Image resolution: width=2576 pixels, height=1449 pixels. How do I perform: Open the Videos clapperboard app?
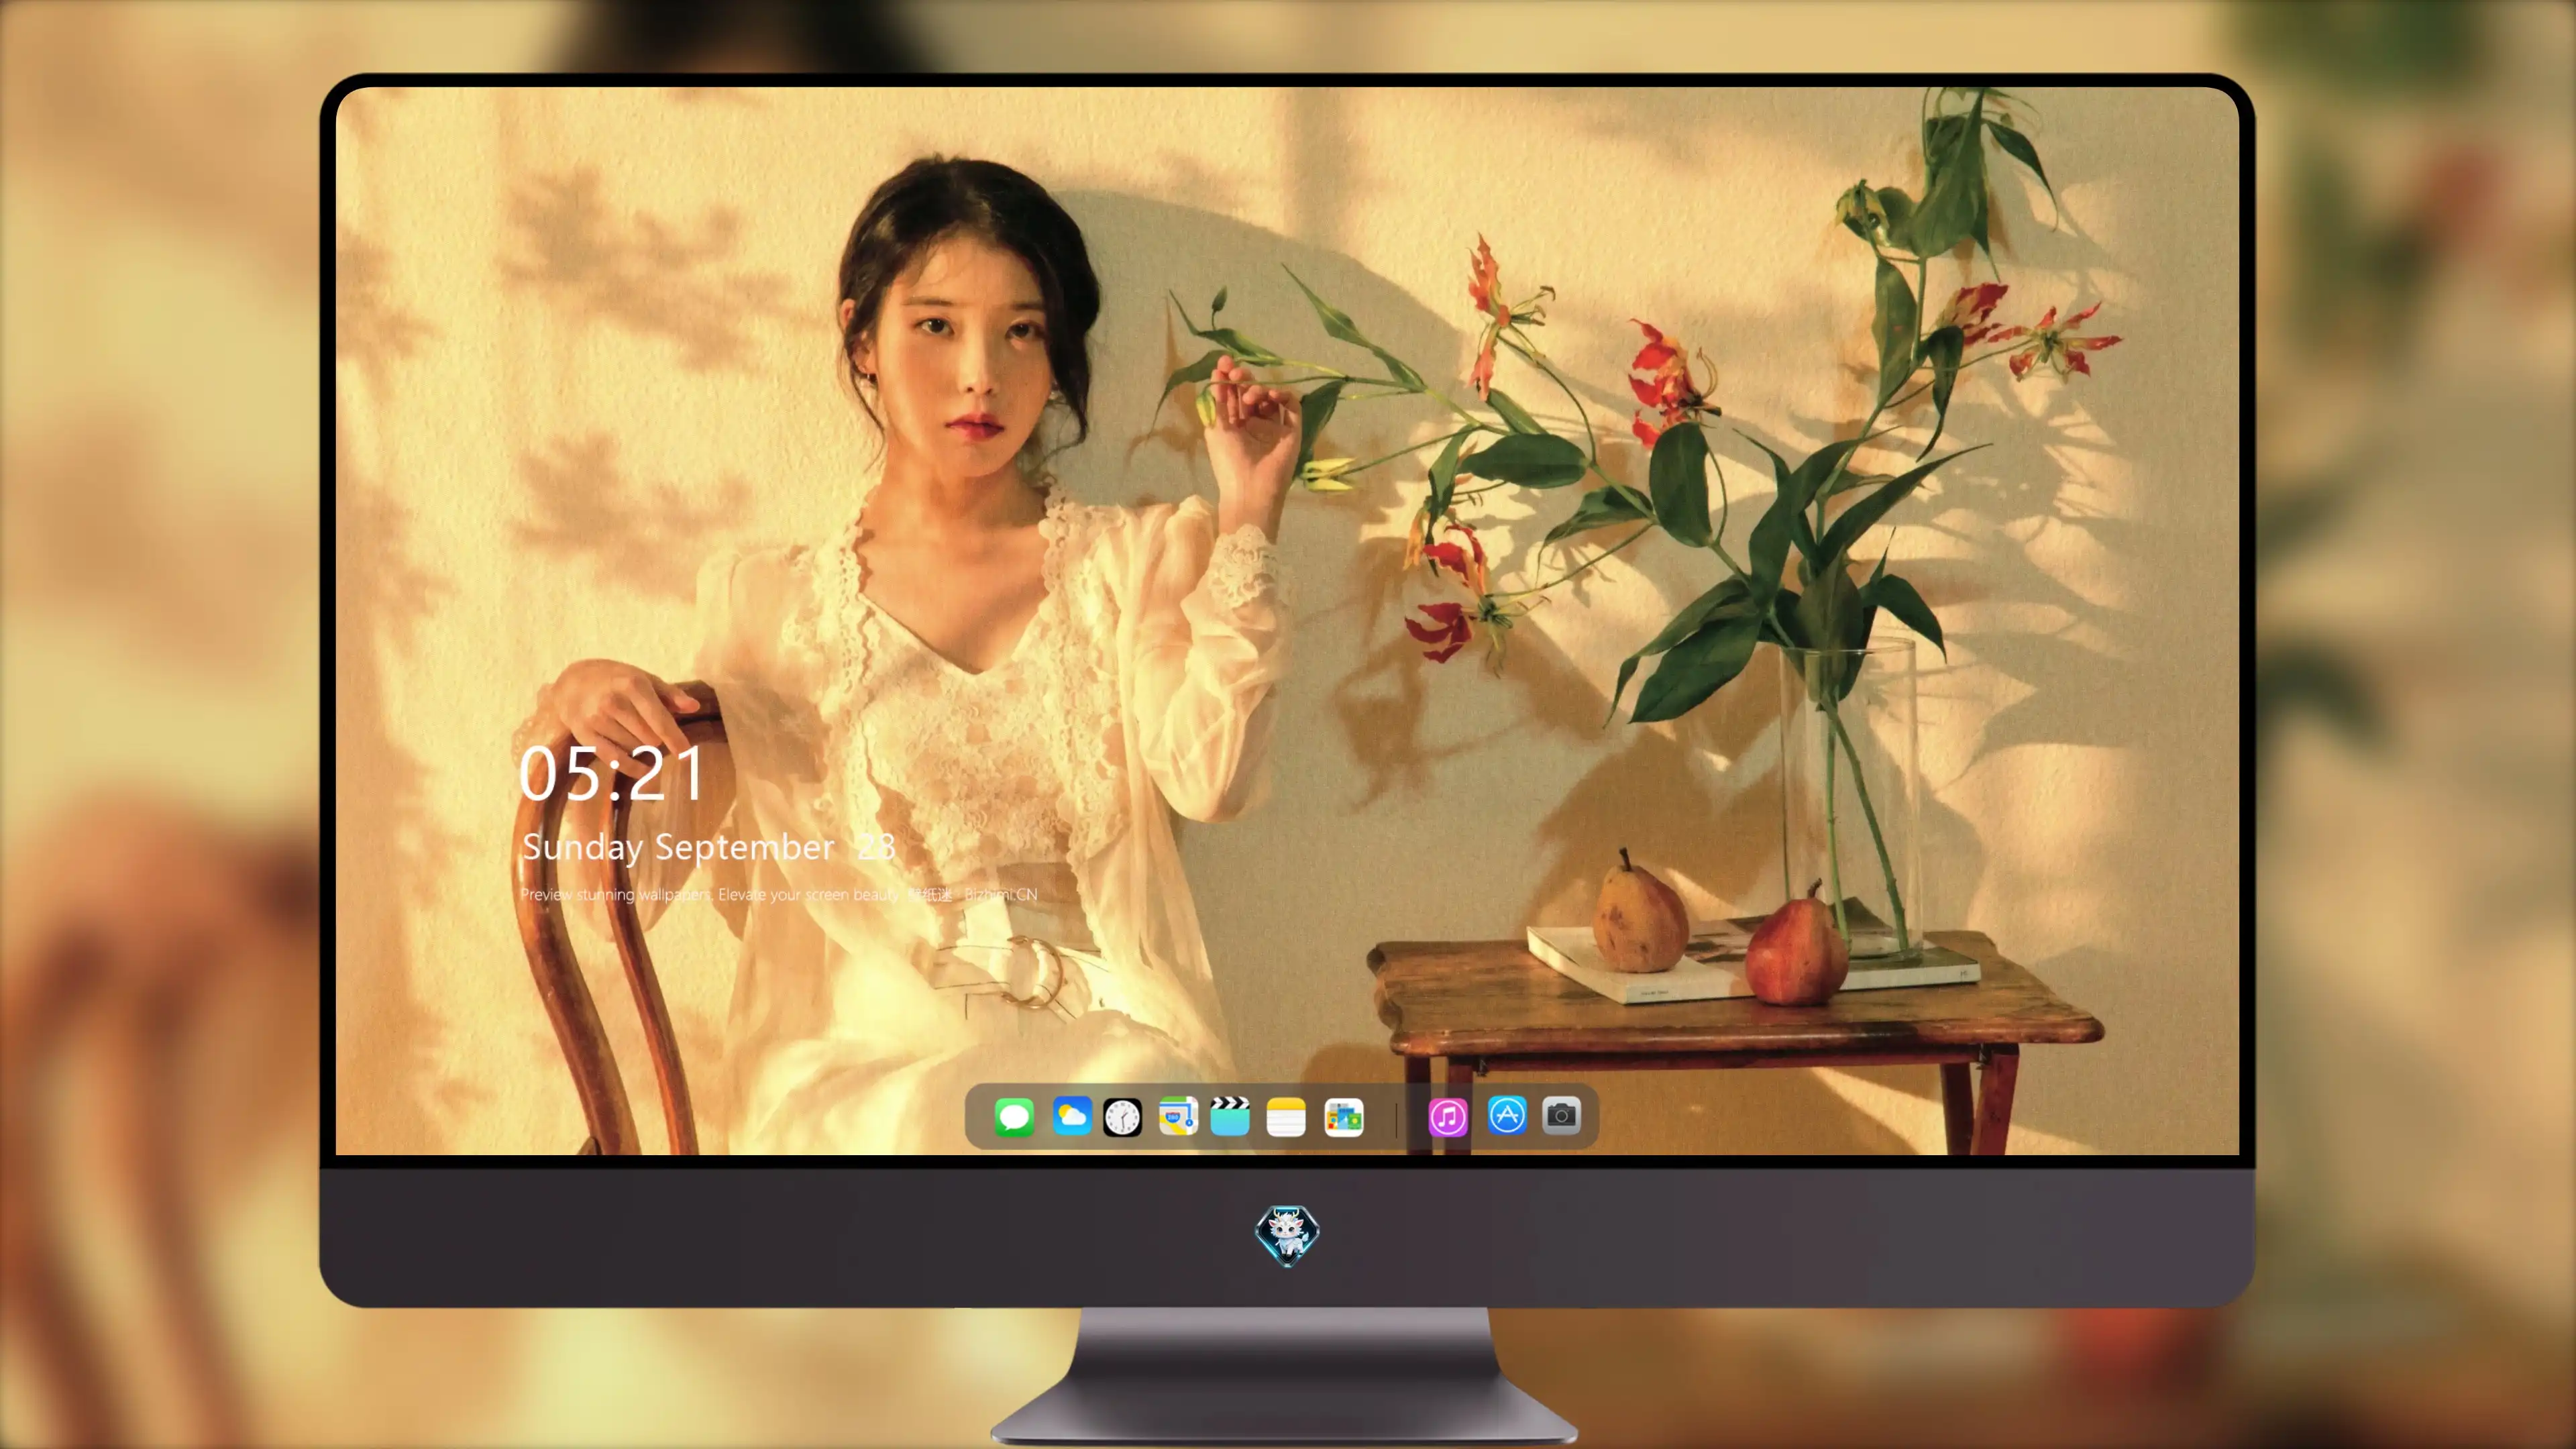click(x=1230, y=1116)
